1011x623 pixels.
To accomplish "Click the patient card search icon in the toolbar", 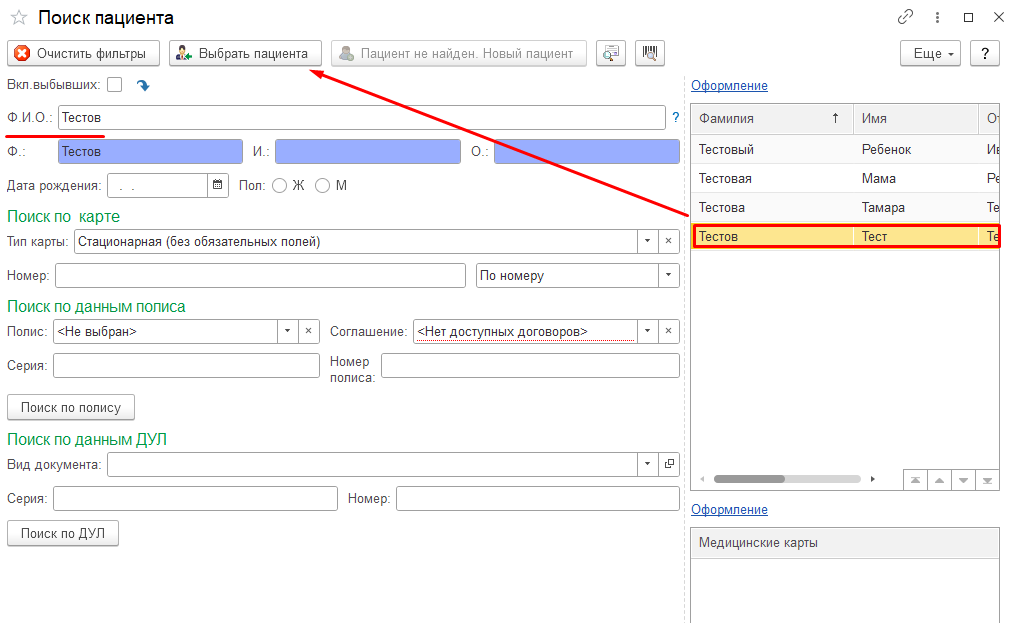I will point(611,53).
